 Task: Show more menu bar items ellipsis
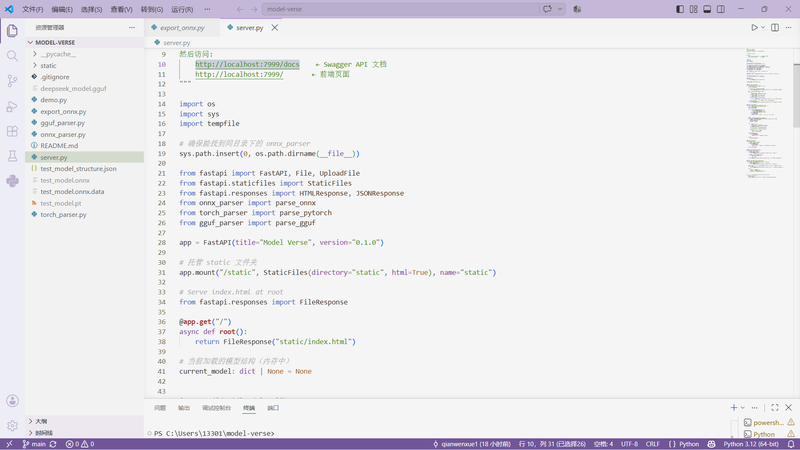tap(207, 9)
